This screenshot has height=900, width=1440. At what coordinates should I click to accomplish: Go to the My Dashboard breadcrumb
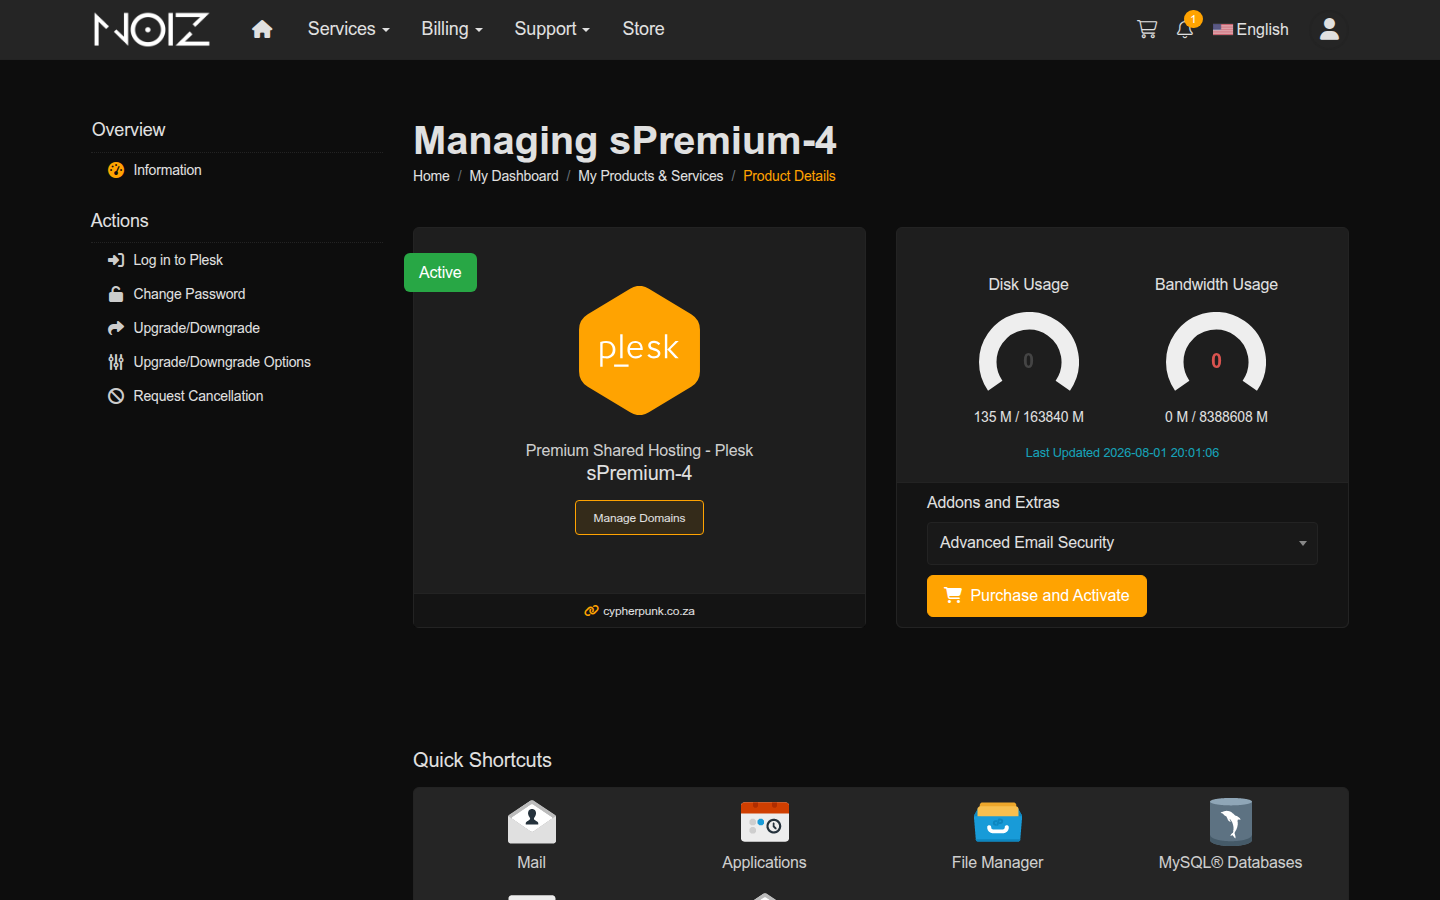[514, 176]
